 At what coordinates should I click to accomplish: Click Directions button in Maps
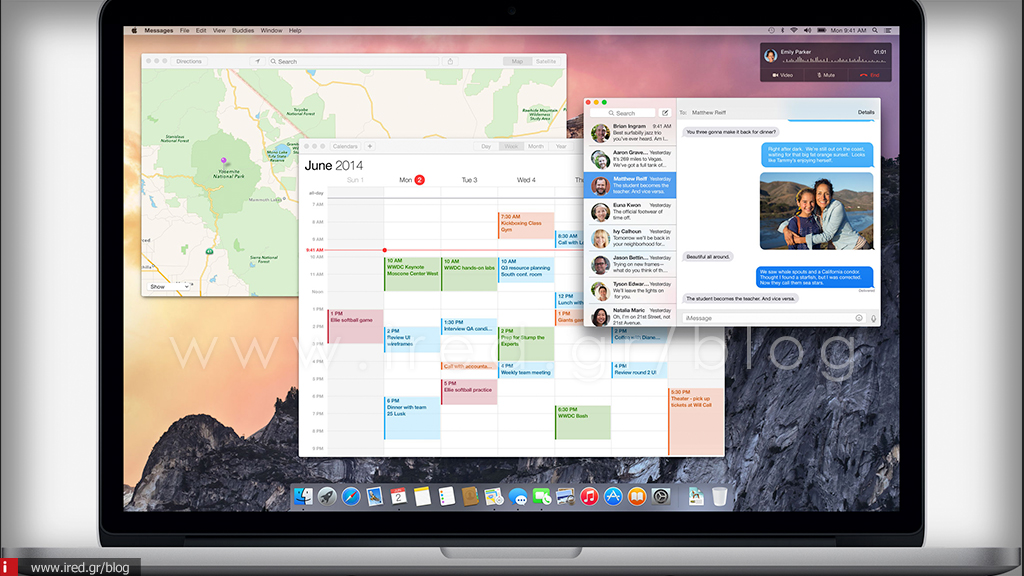coord(189,61)
